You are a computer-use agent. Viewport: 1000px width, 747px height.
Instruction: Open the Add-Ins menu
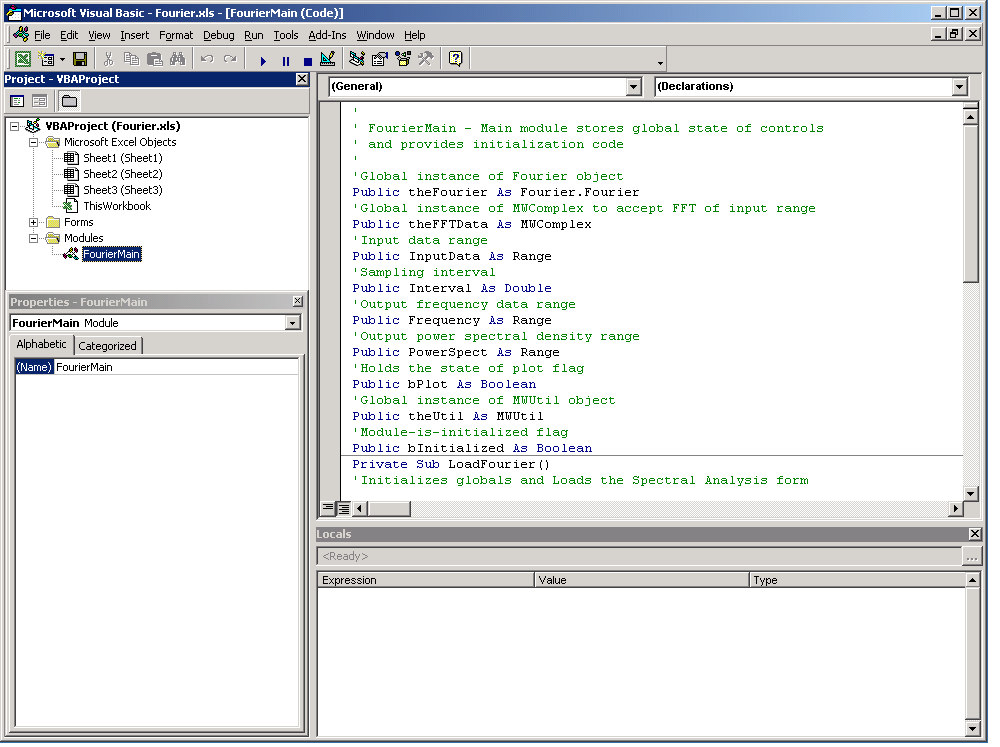327,35
